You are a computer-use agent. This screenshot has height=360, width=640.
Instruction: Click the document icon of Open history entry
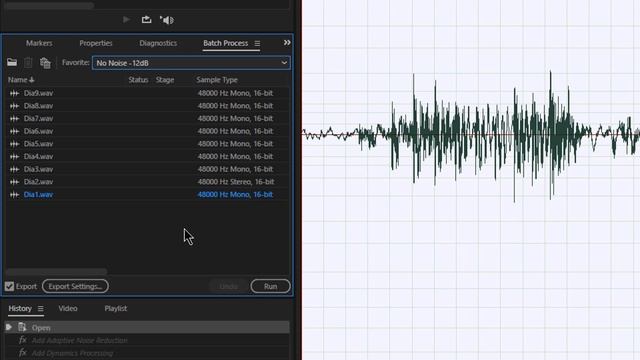22,327
